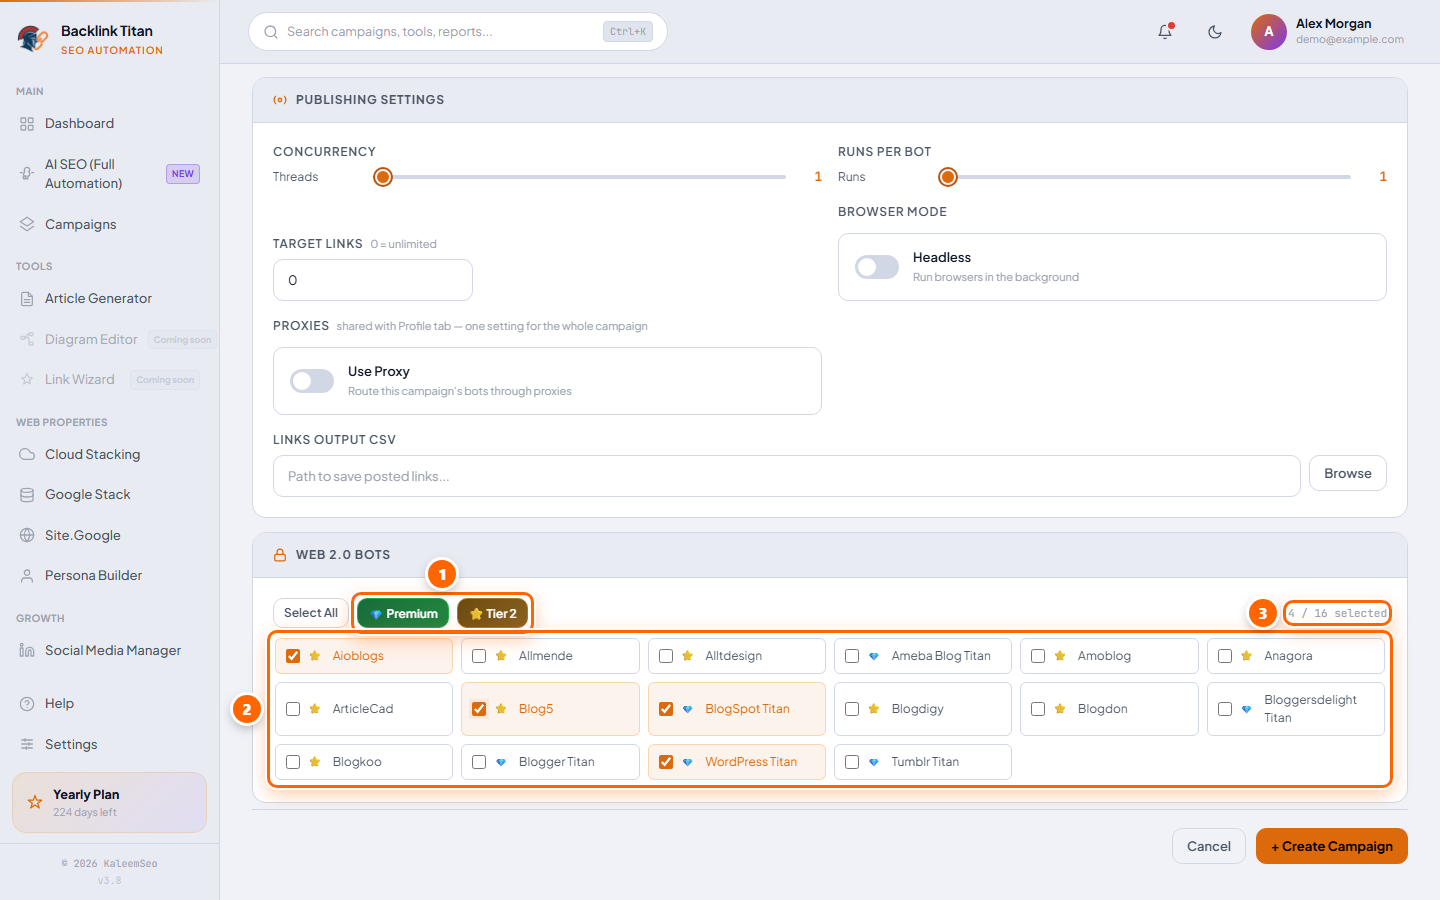Uncheck the Aioblogs bot checkbox

pos(293,656)
